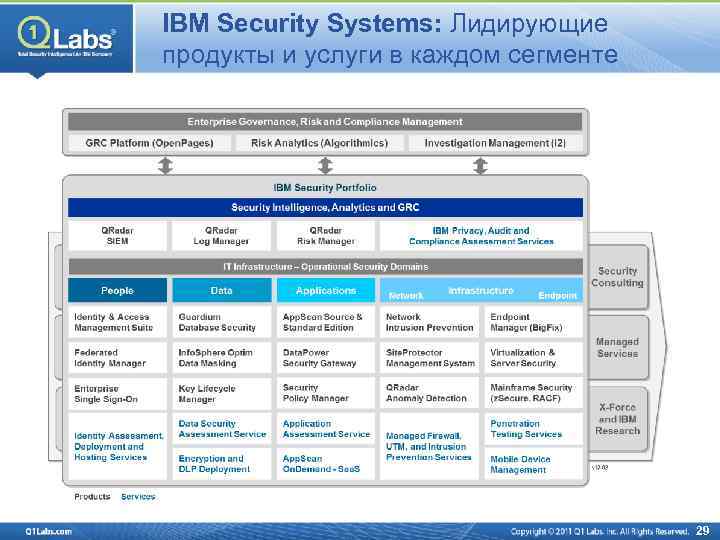Select Endpoint Manager (BigFix)
The image size is (720, 540).
534,322
